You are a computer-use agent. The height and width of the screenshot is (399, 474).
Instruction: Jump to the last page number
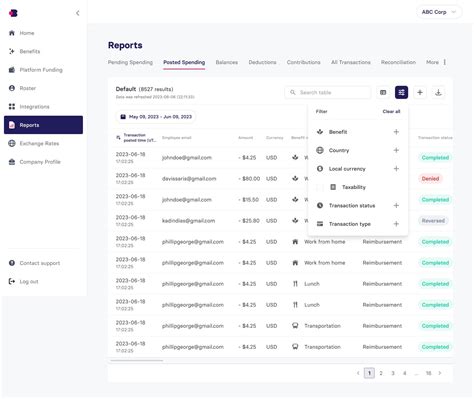(428, 373)
